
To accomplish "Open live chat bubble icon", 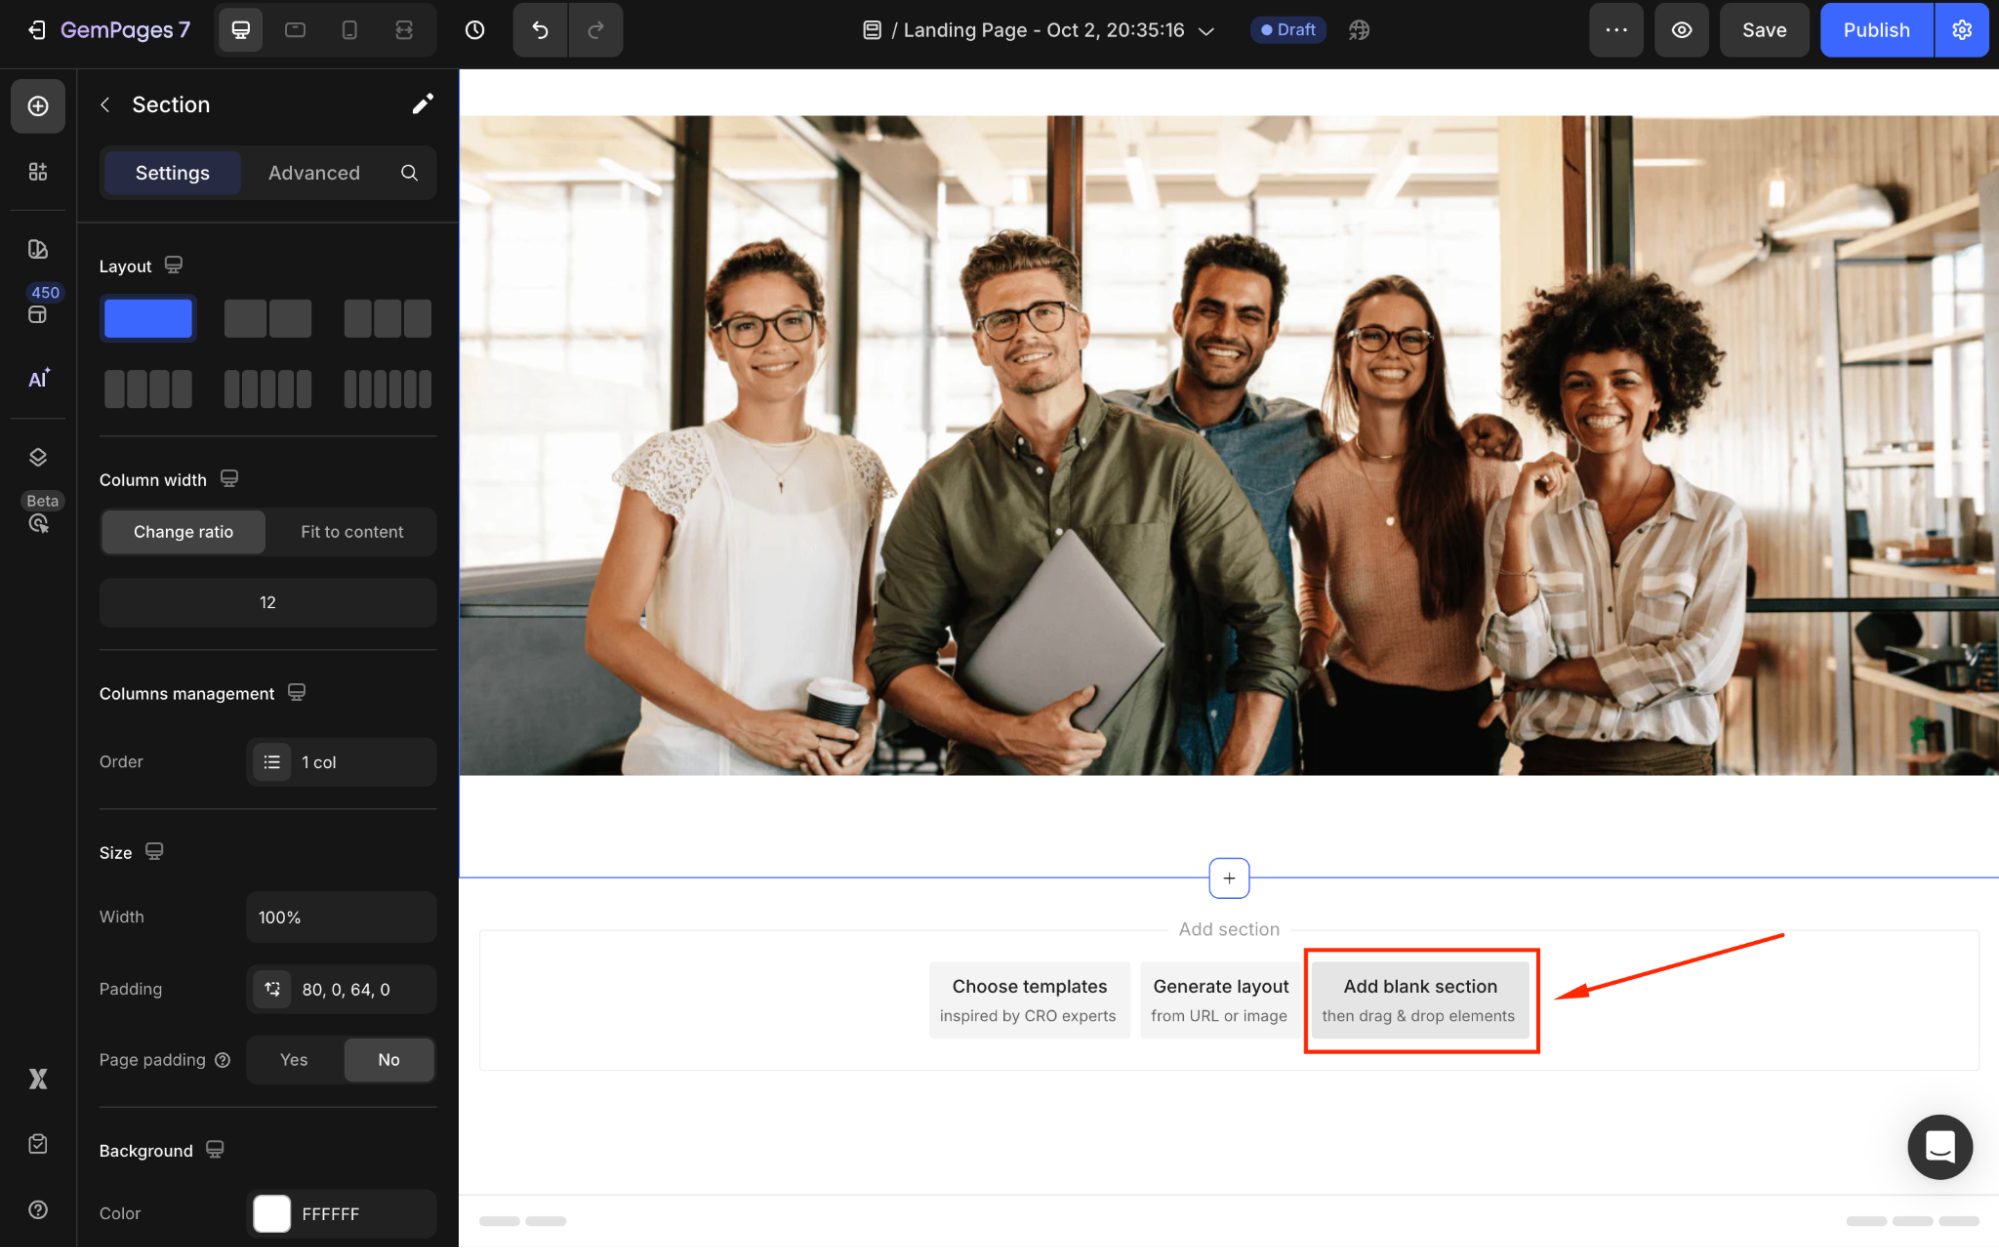I will pyautogui.click(x=1939, y=1146).
